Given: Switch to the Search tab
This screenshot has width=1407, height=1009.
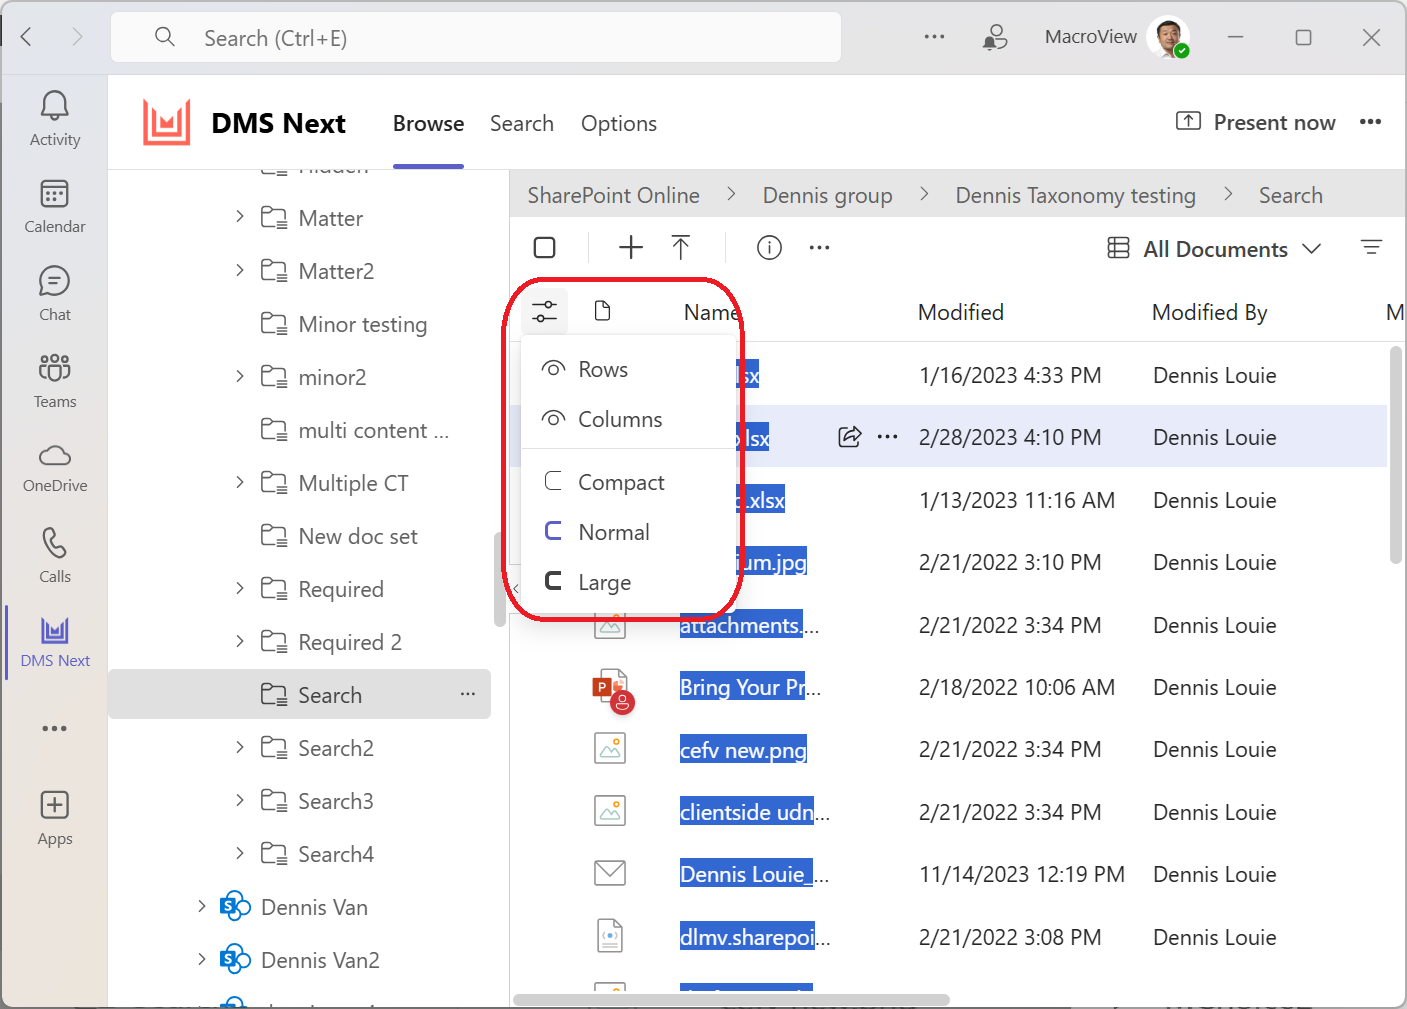Looking at the screenshot, I should pyautogui.click(x=522, y=124).
